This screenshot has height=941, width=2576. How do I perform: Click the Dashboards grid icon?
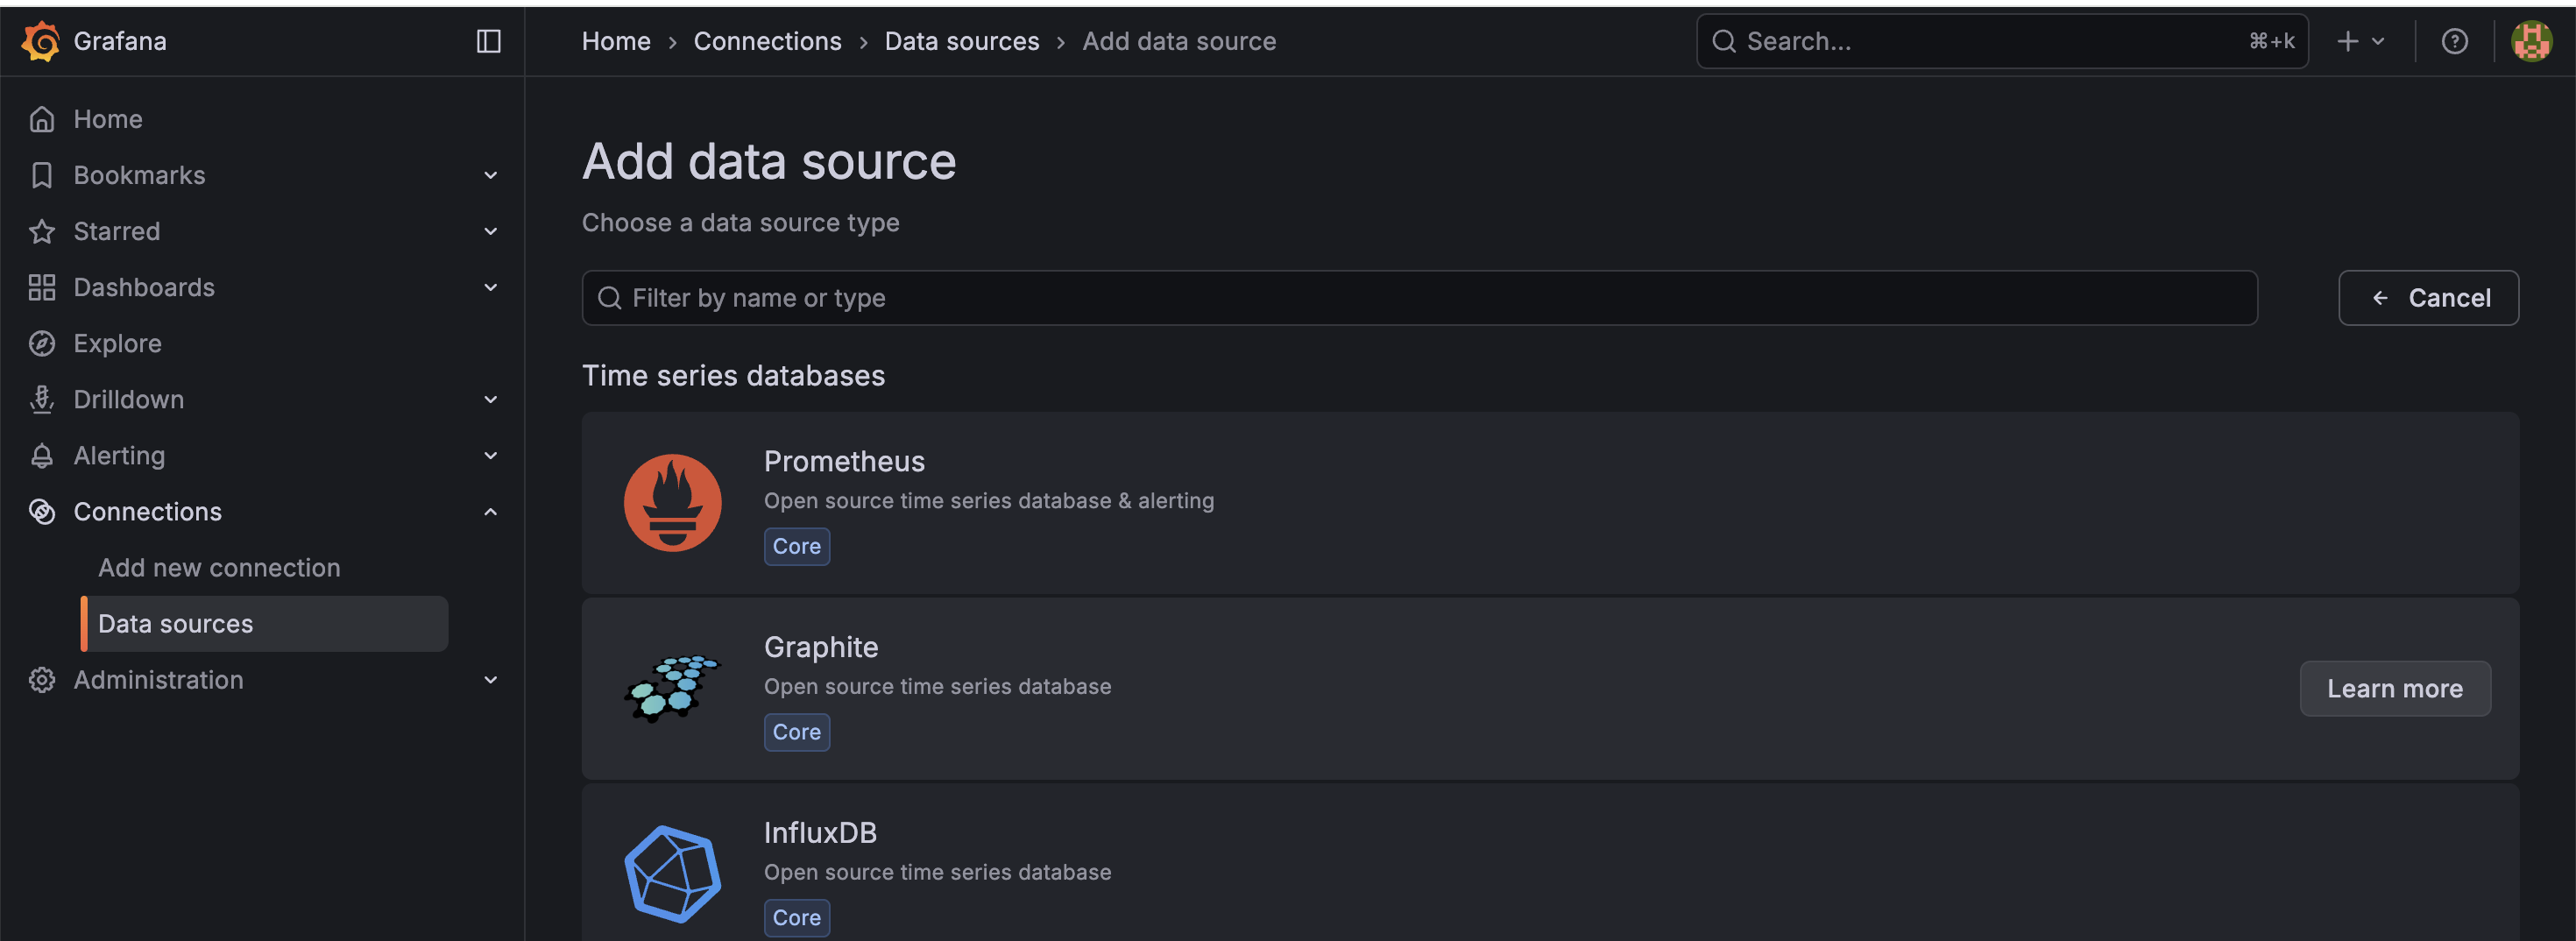[41, 287]
